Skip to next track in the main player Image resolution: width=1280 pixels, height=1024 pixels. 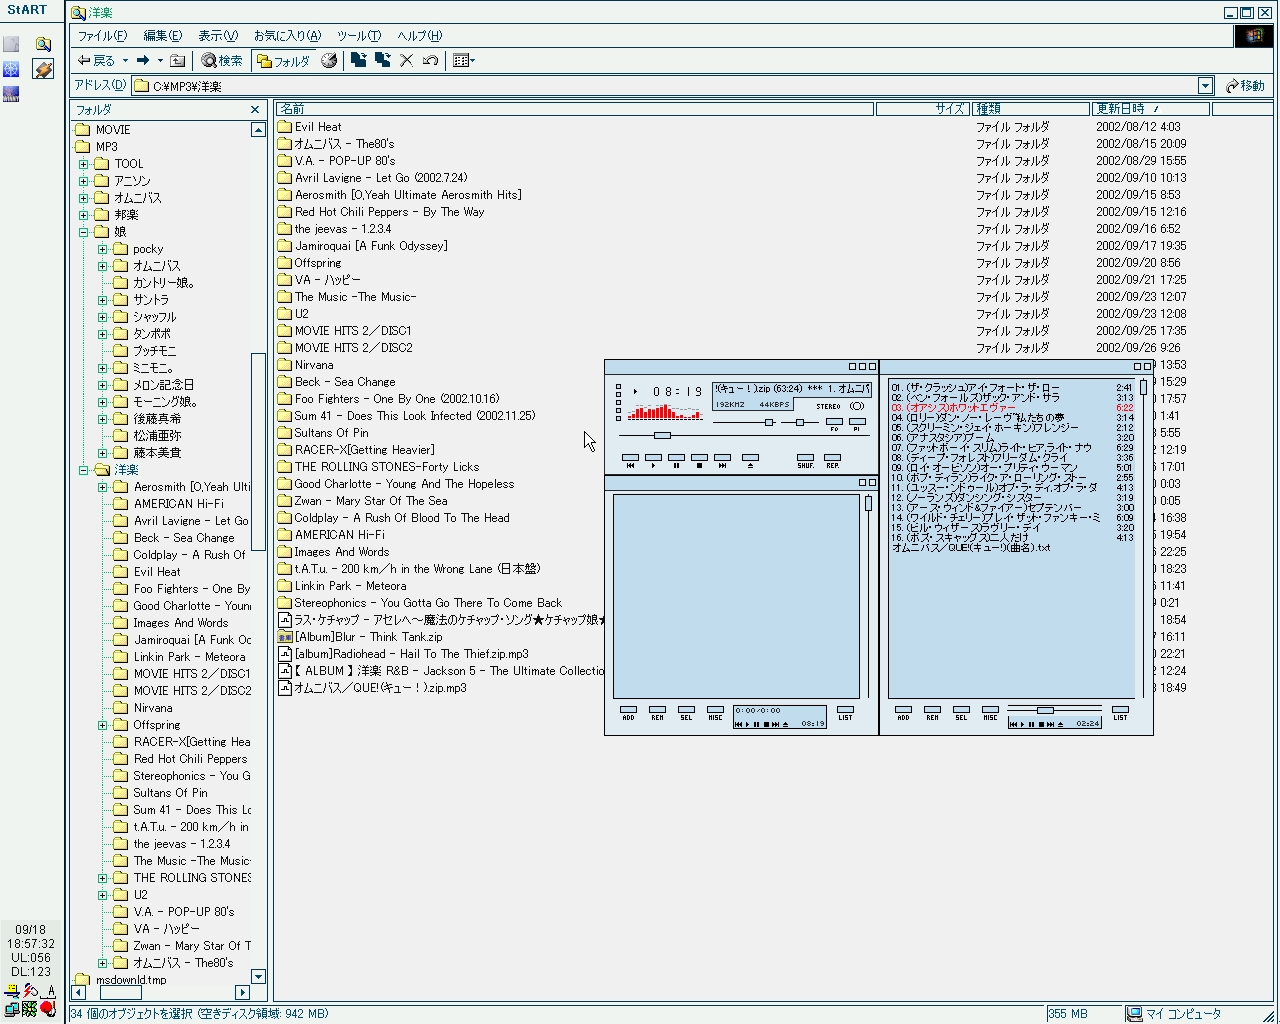coord(722,460)
